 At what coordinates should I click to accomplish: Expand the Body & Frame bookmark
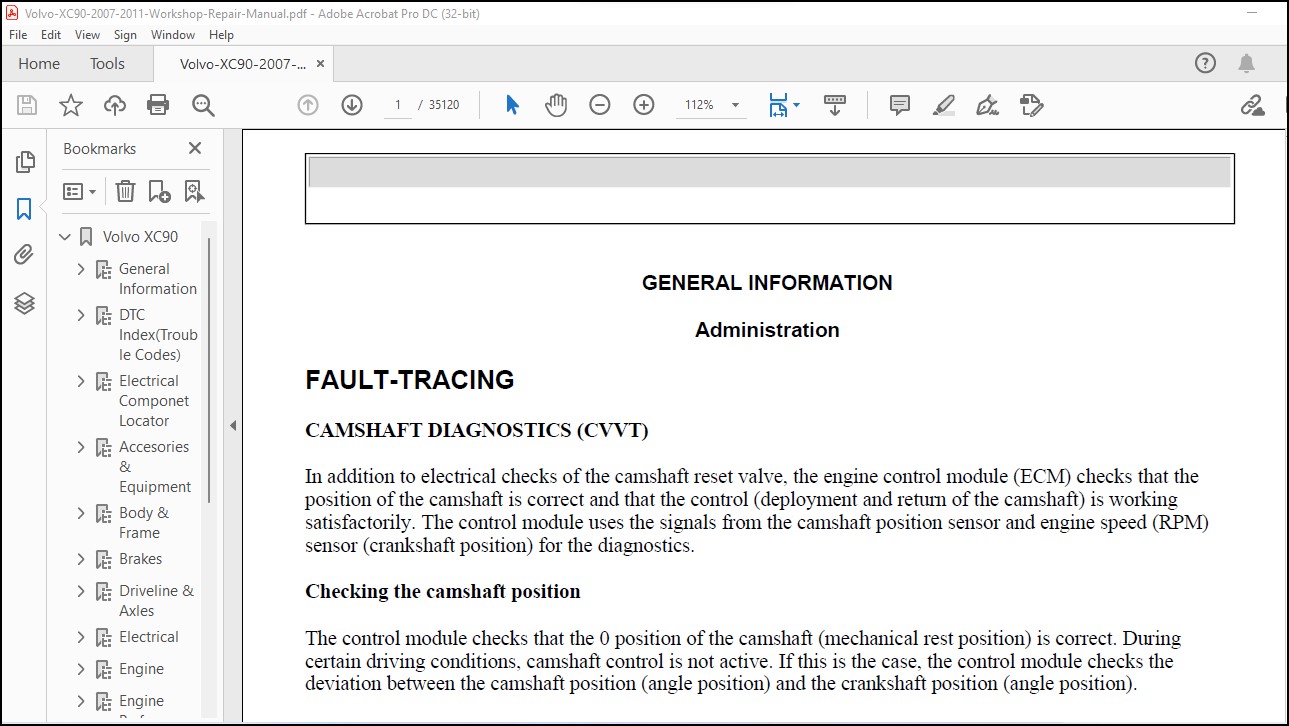coord(82,513)
